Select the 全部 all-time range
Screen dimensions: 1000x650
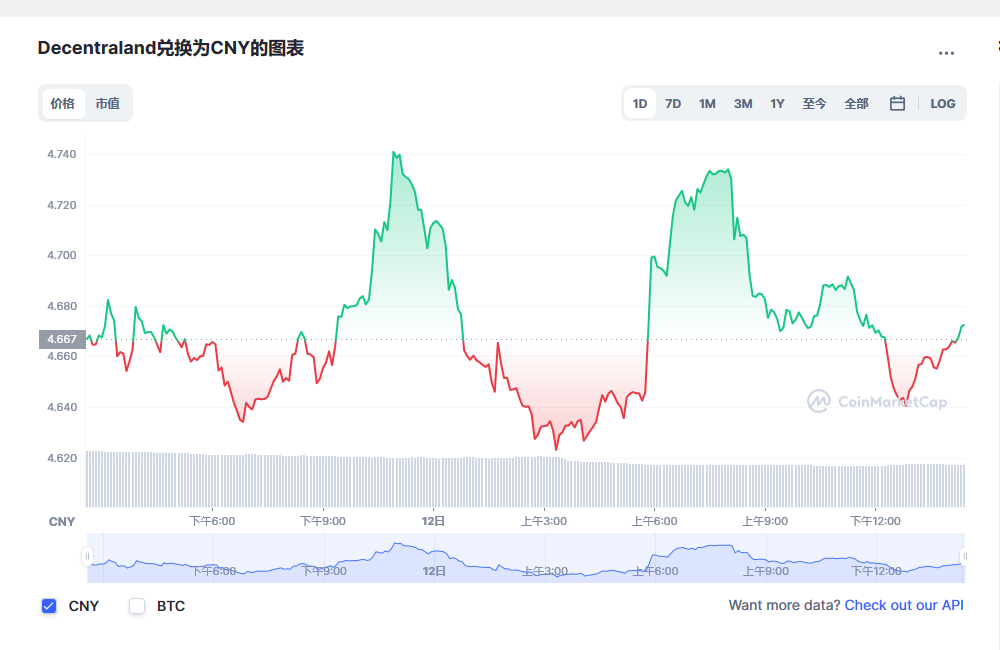pos(857,103)
